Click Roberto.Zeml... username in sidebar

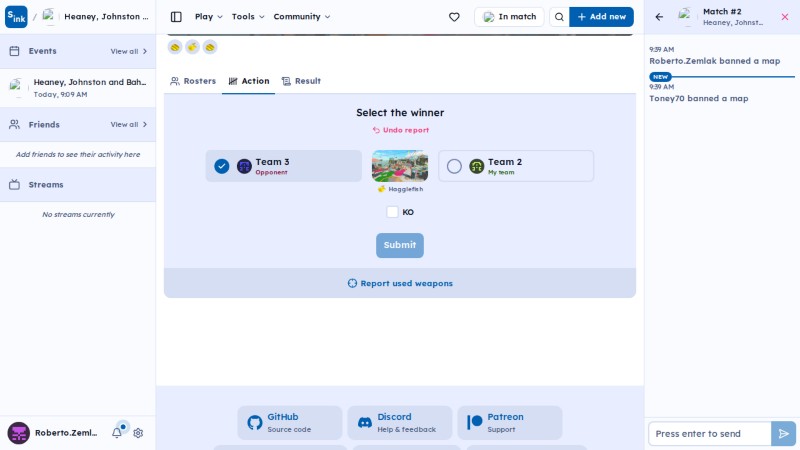coord(66,433)
